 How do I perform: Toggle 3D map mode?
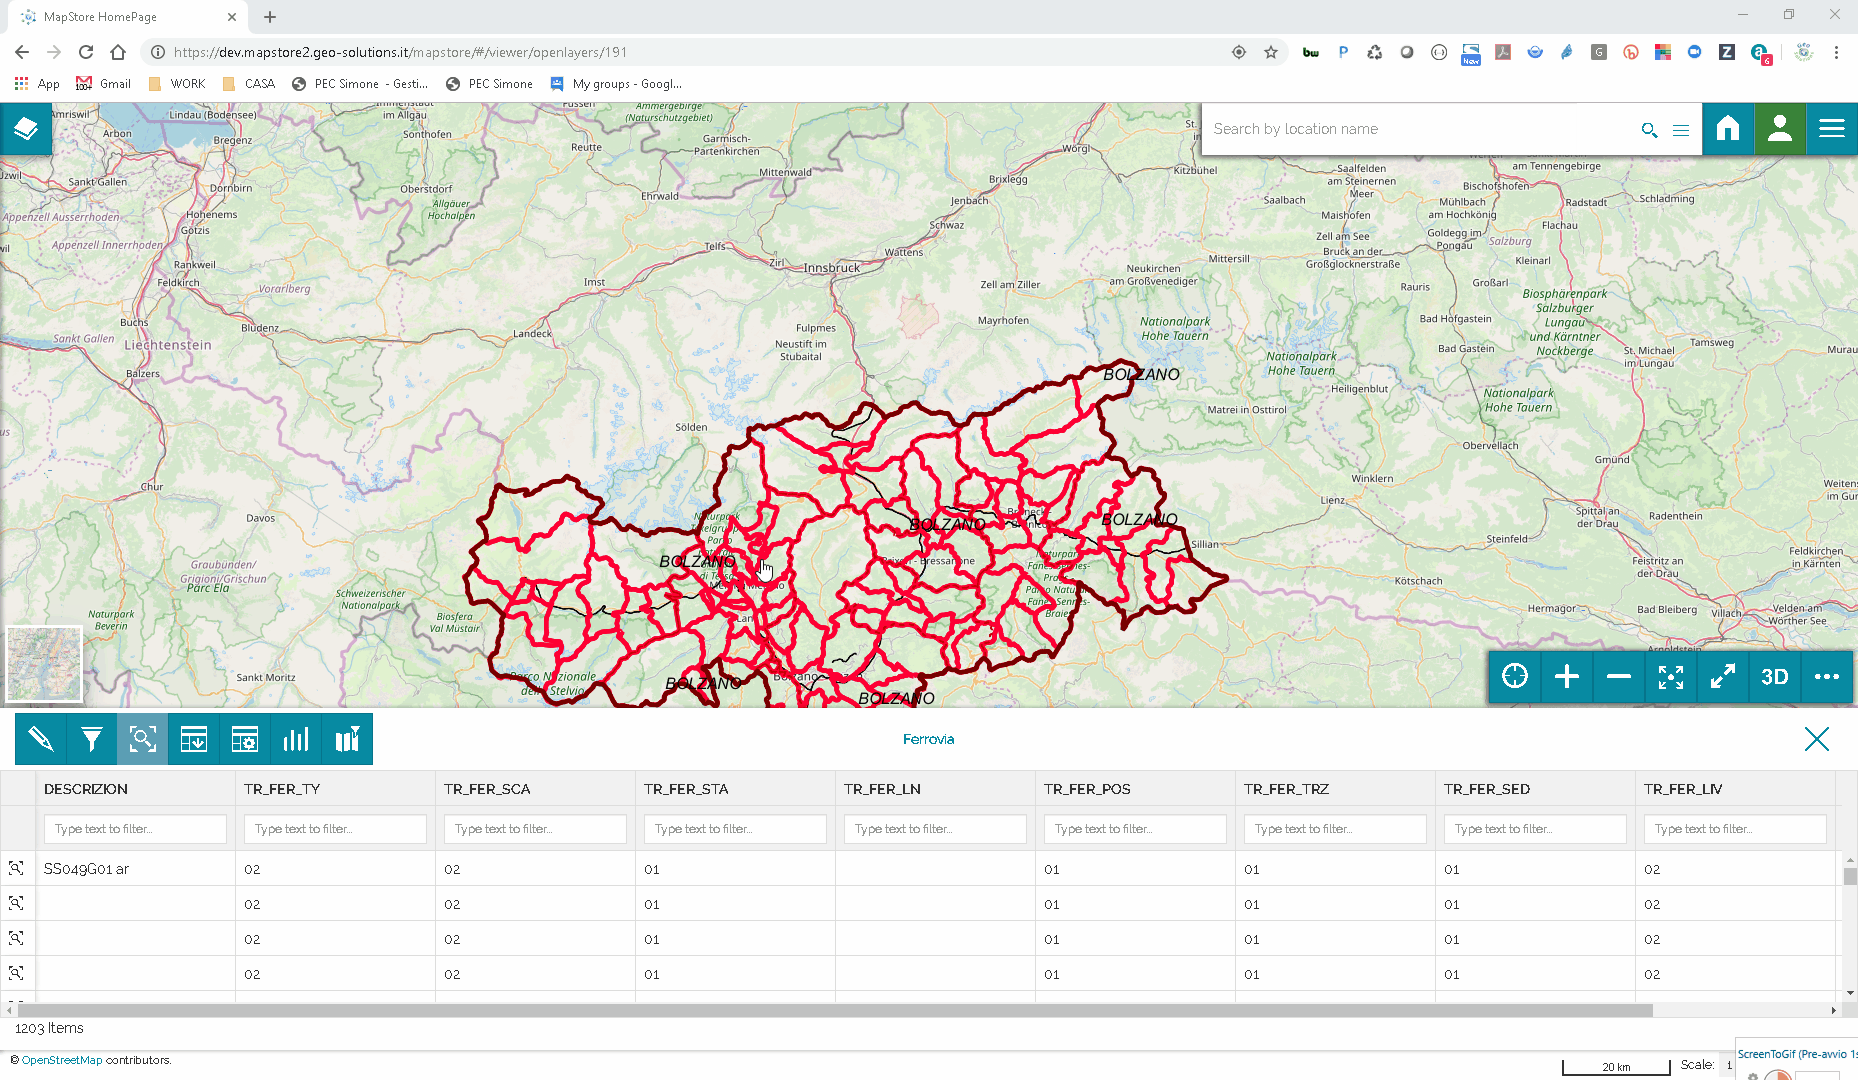[x=1775, y=677]
